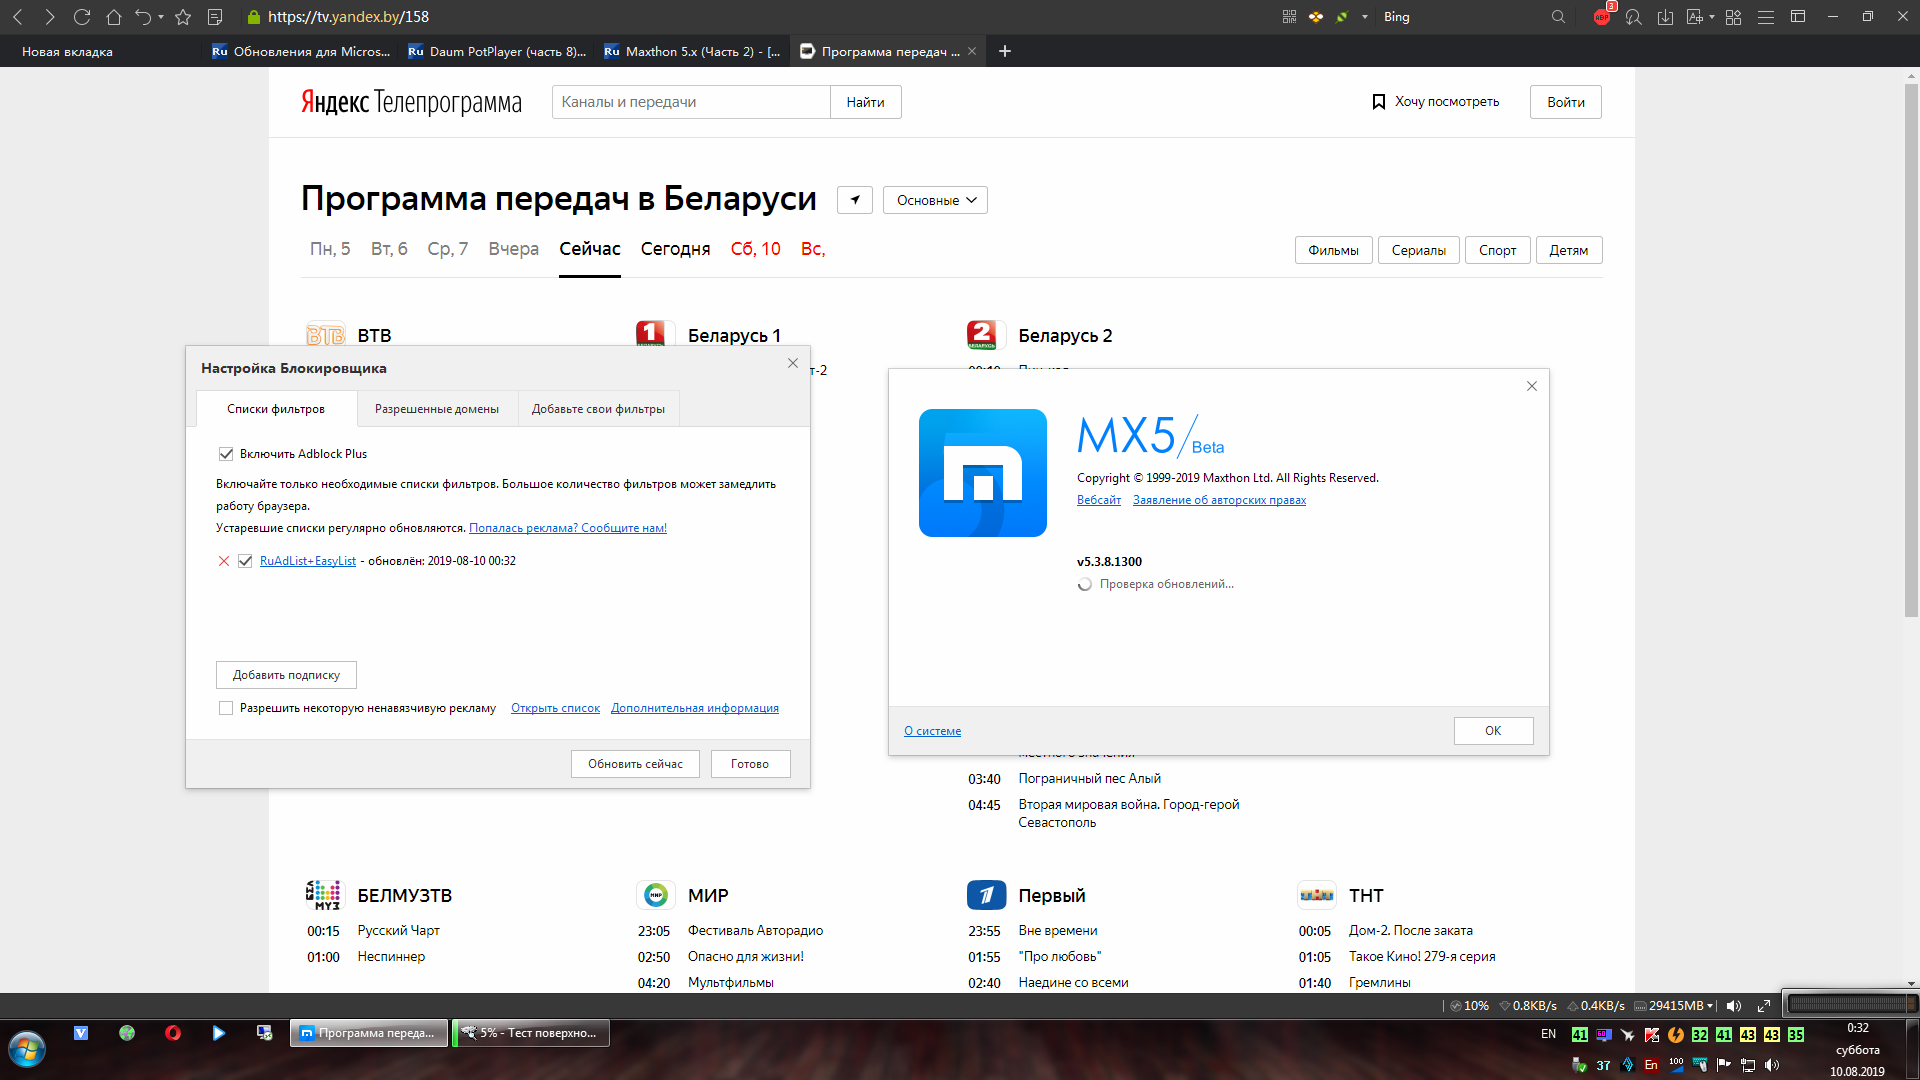Open the RuAdList+EasyList link
Image resolution: width=1920 pixels, height=1080 pixels.
[308, 561]
